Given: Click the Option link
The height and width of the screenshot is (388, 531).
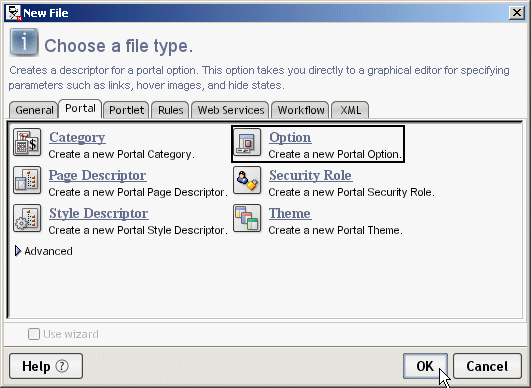Looking at the screenshot, I should pyautogui.click(x=290, y=137).
